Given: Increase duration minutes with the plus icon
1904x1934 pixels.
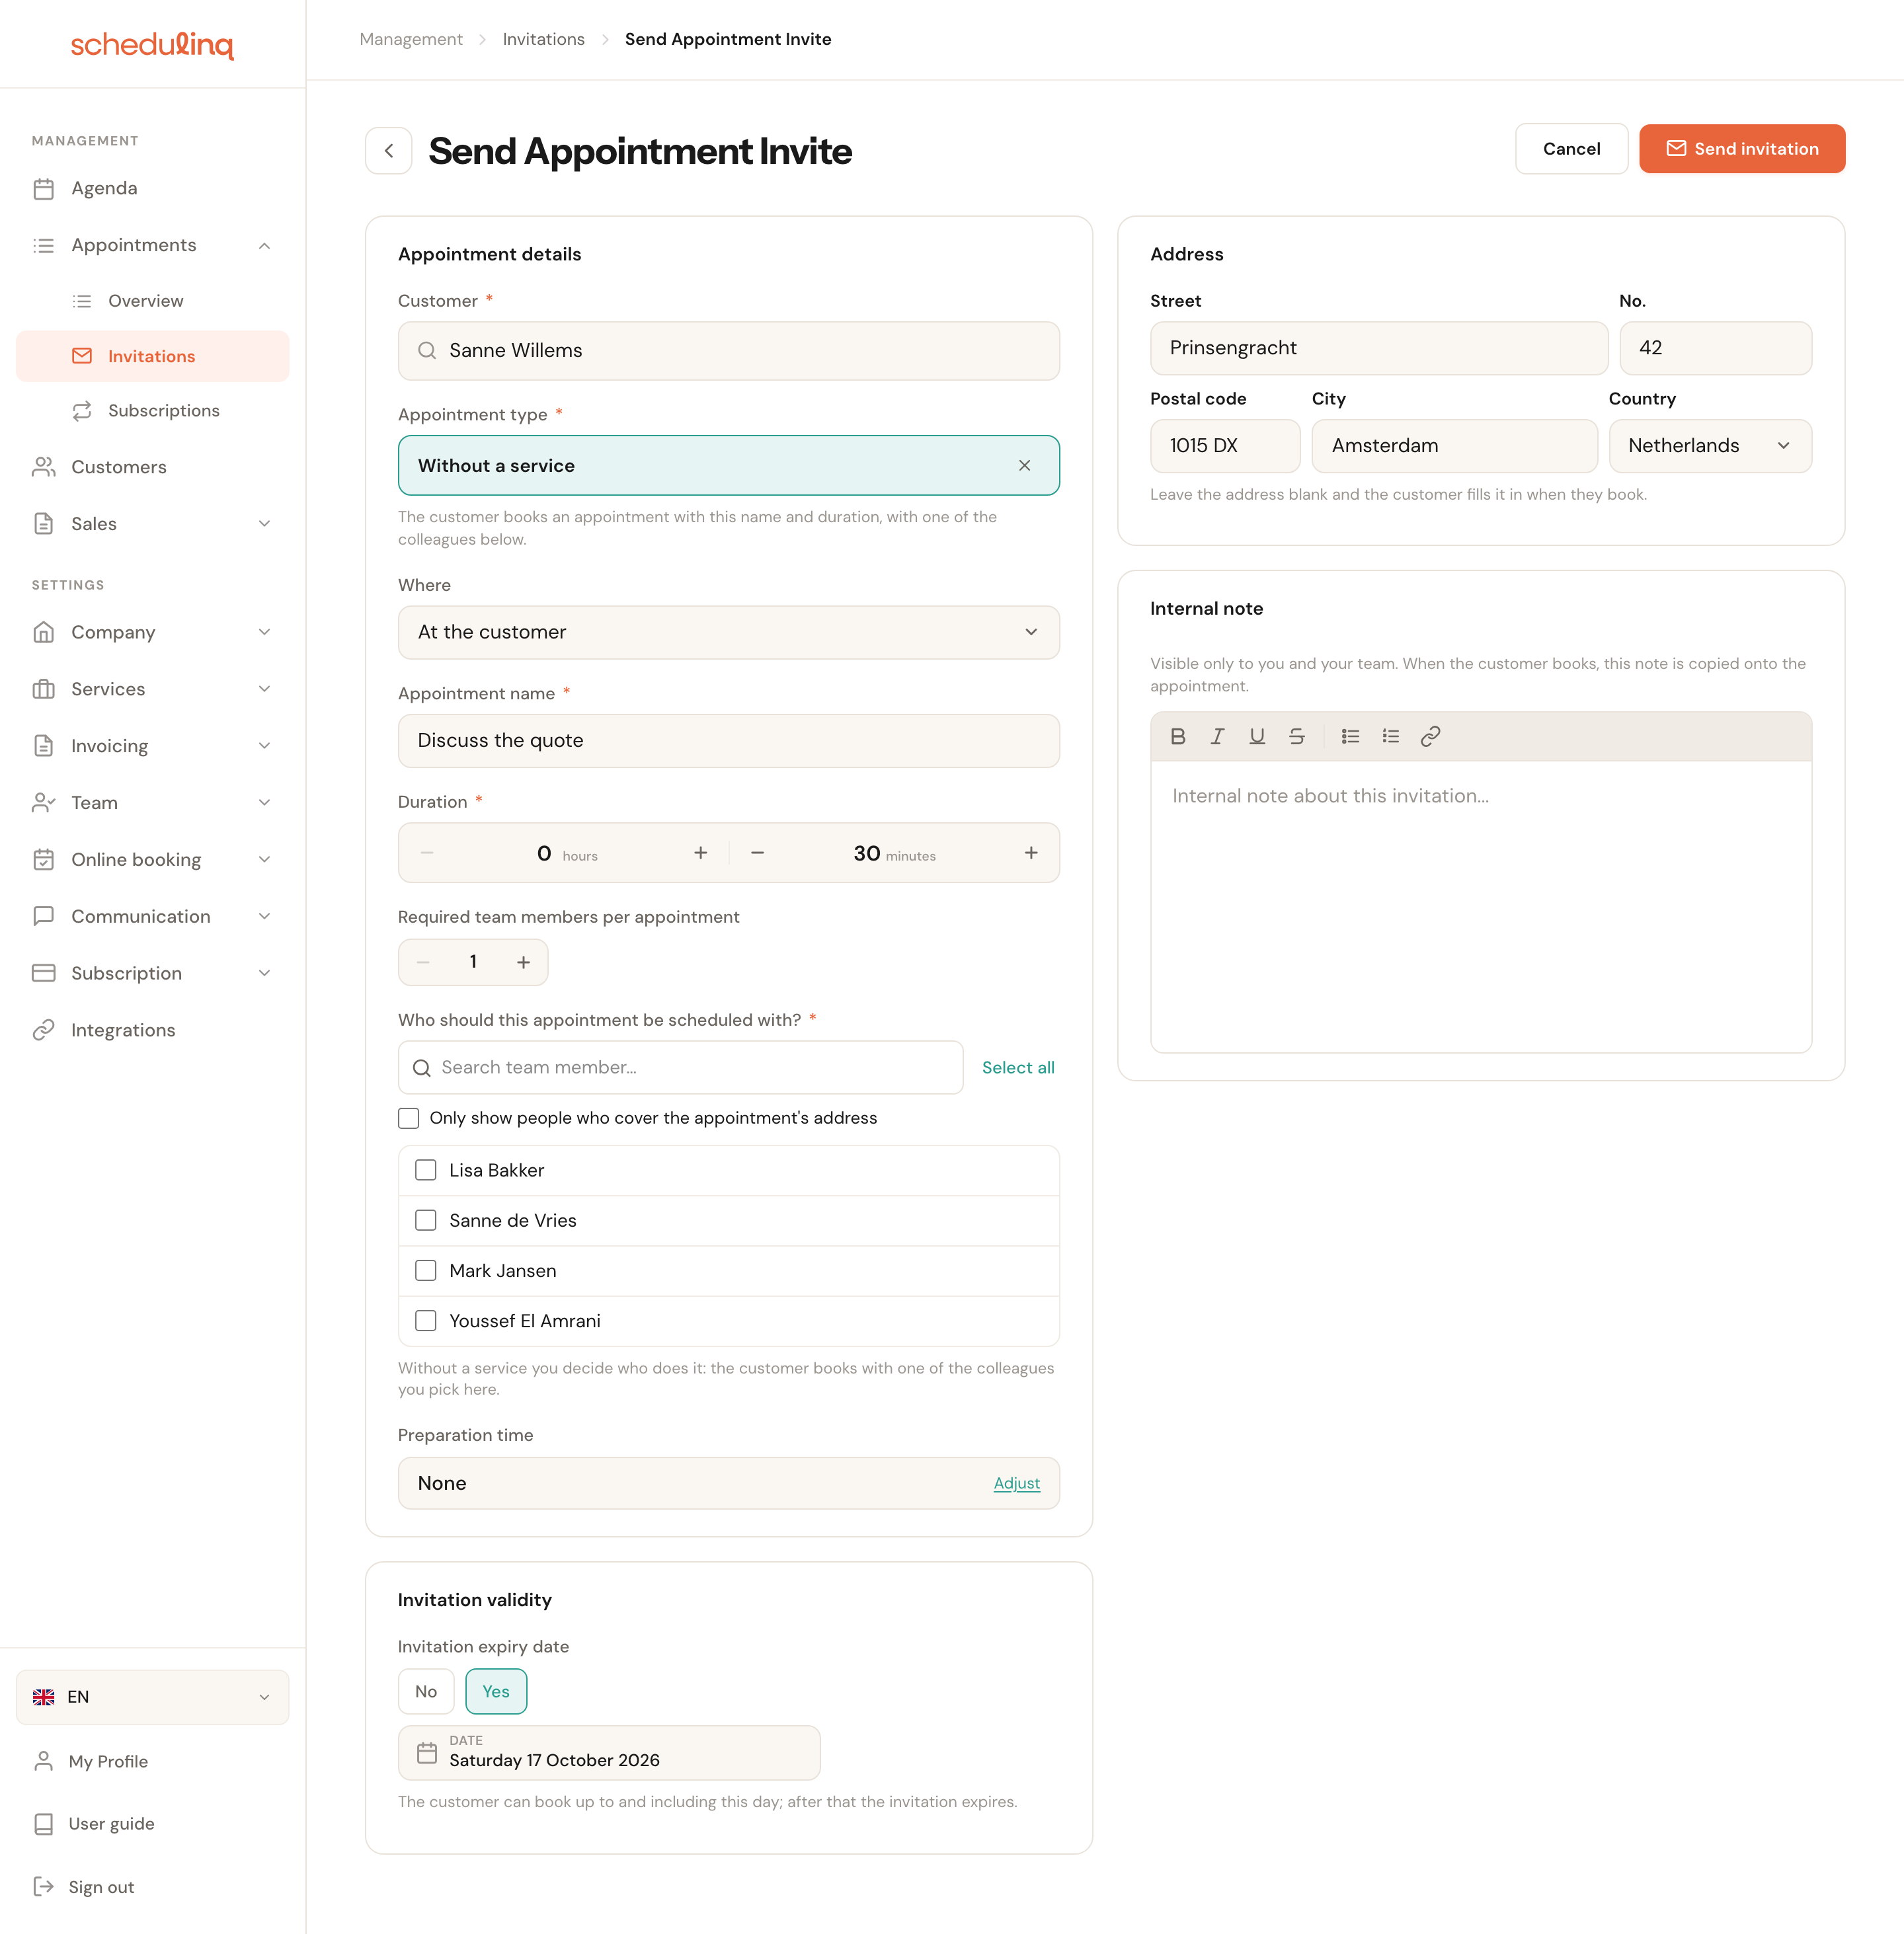Looking at the screenshot, I should coord(1031,853).
